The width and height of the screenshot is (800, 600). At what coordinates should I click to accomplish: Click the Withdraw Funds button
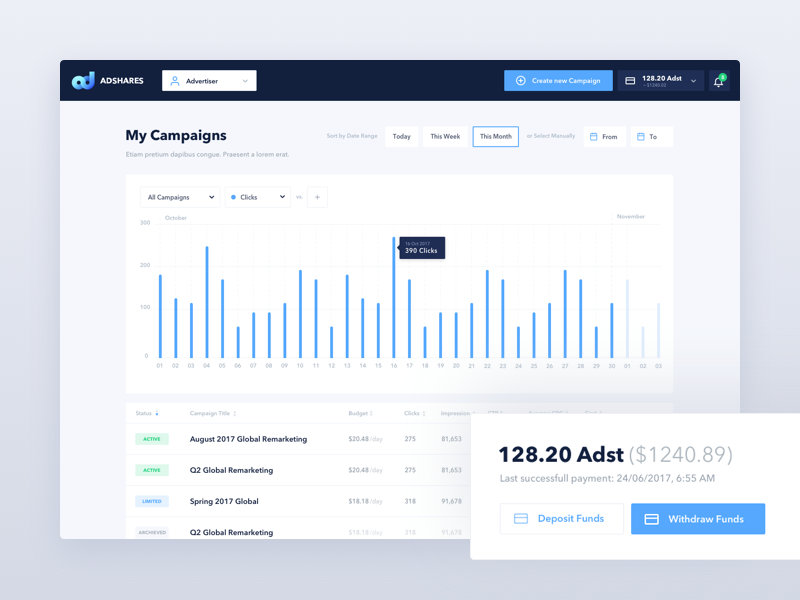coord(697,519)
